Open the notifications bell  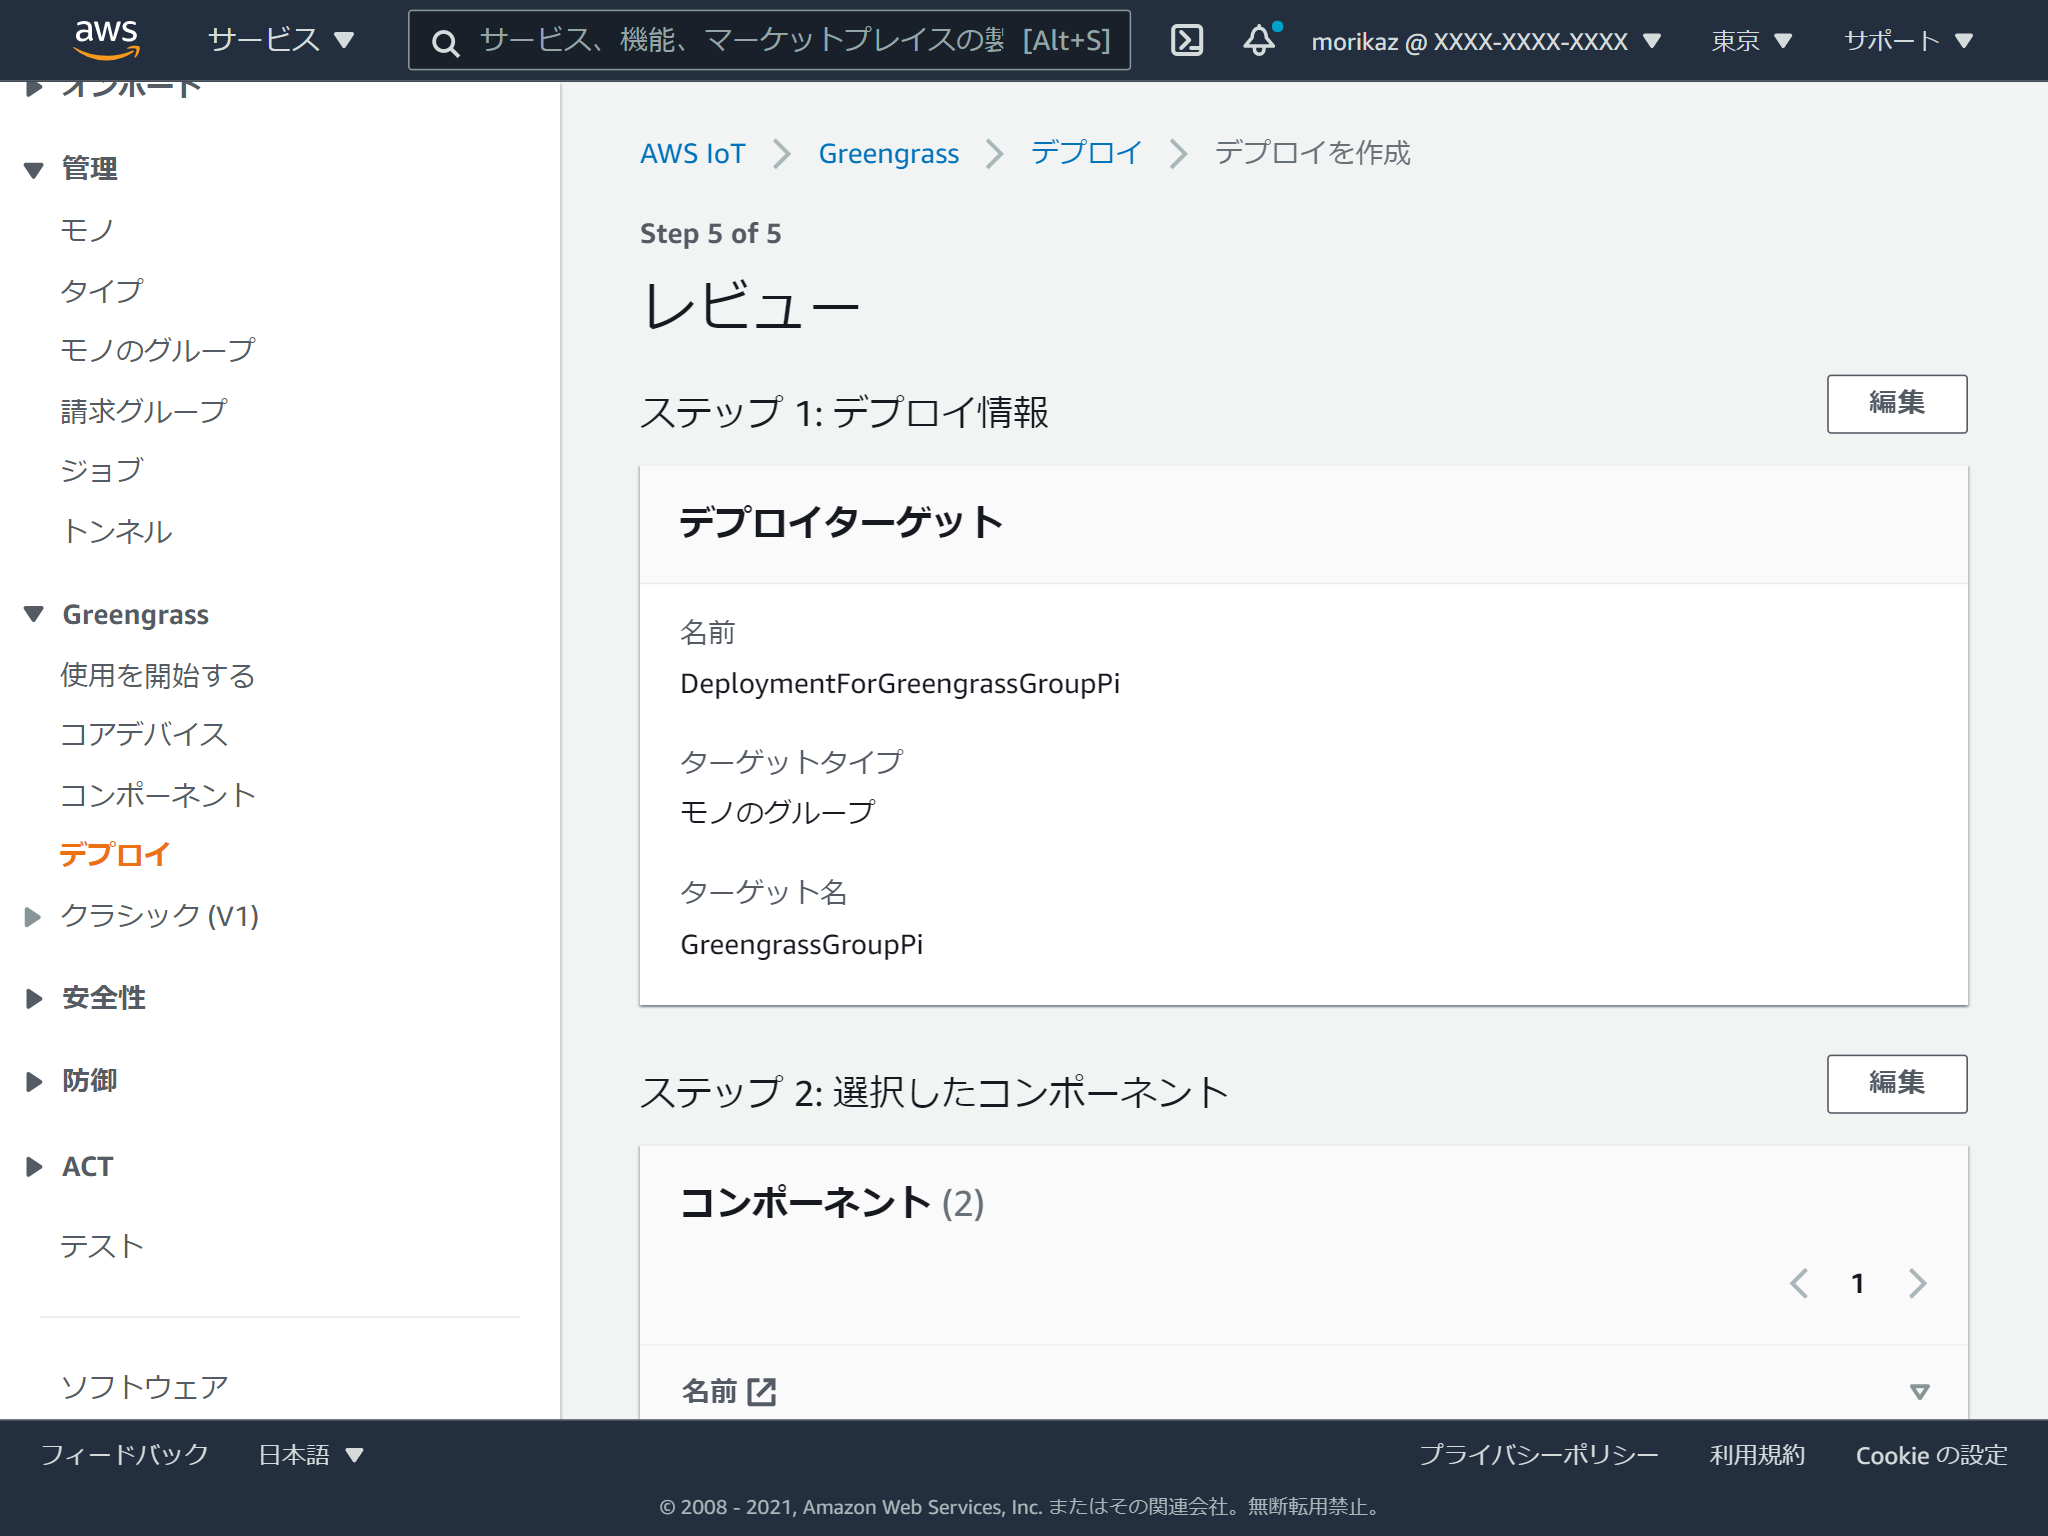[x=1258, y=40]
